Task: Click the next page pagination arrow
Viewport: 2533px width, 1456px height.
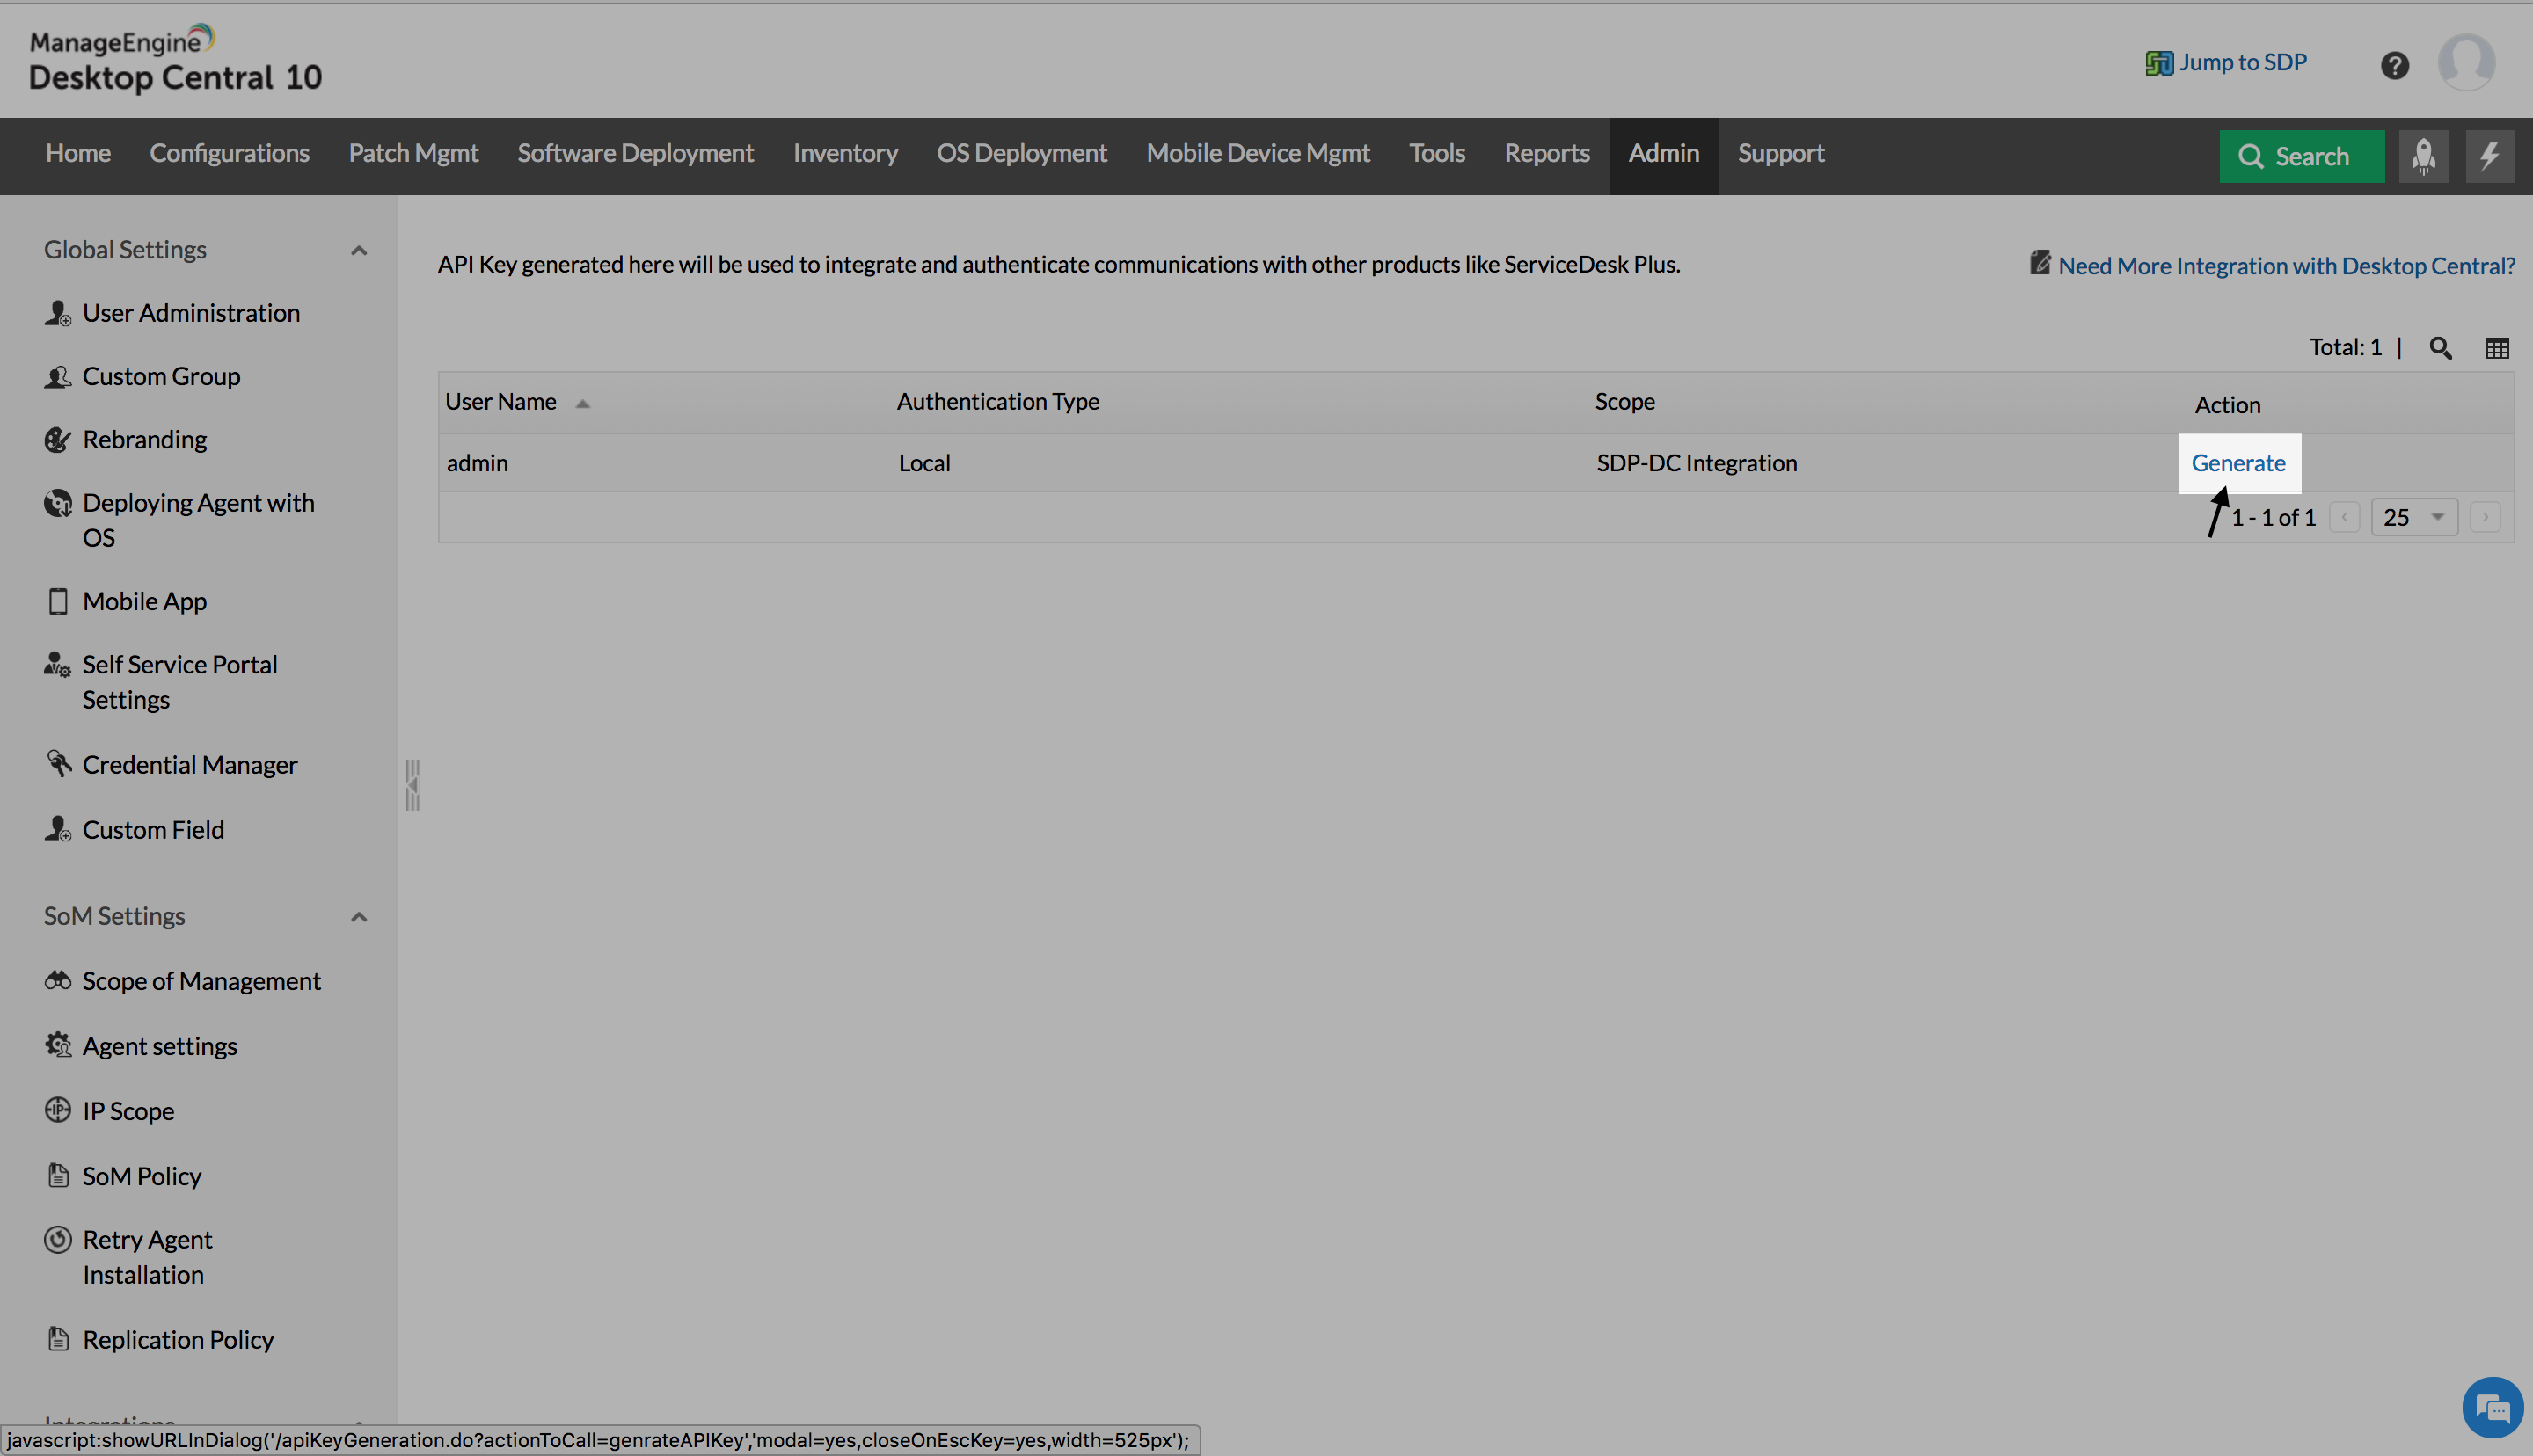Action: (x=2485, y=516)
